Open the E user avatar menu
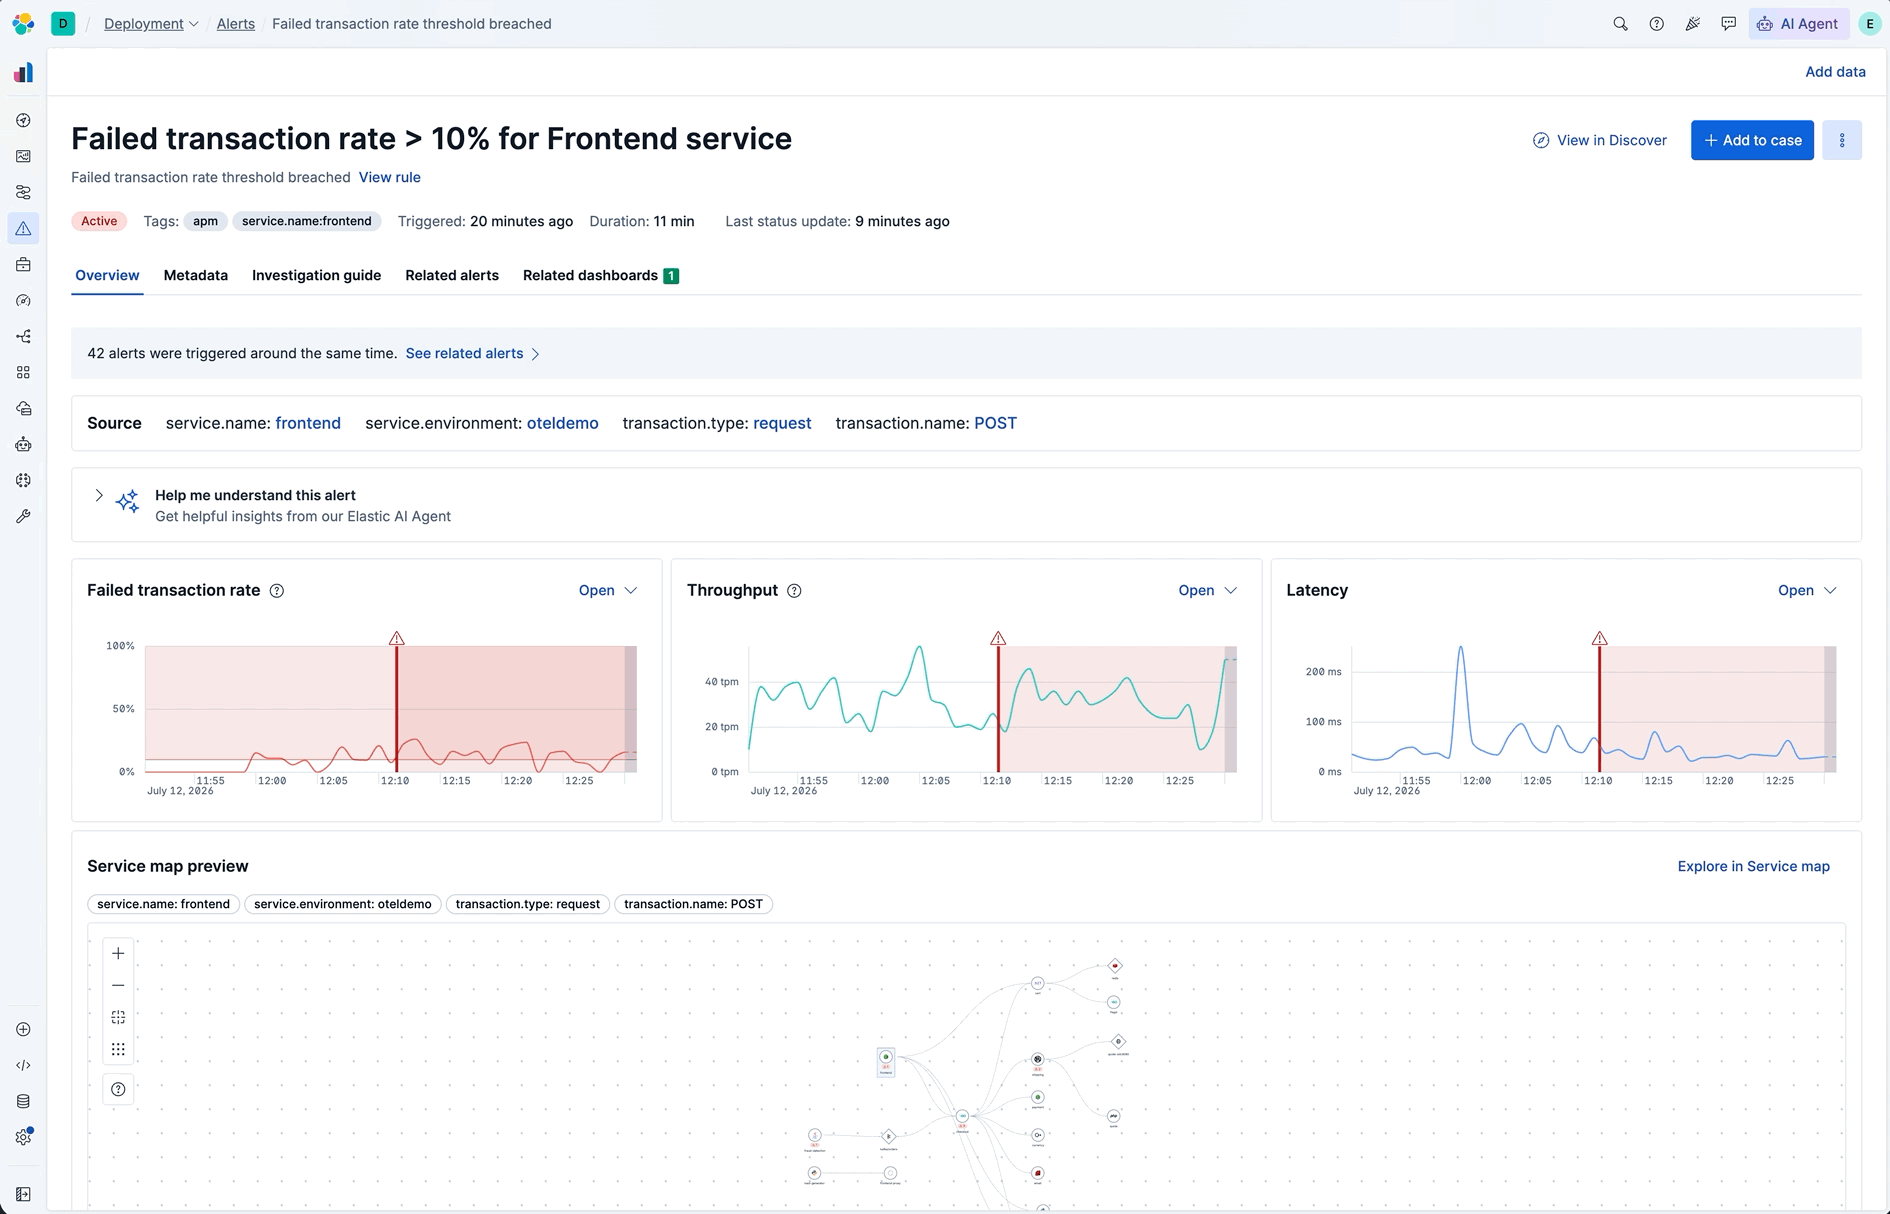1890x1214 pixels. [1869, 24]
